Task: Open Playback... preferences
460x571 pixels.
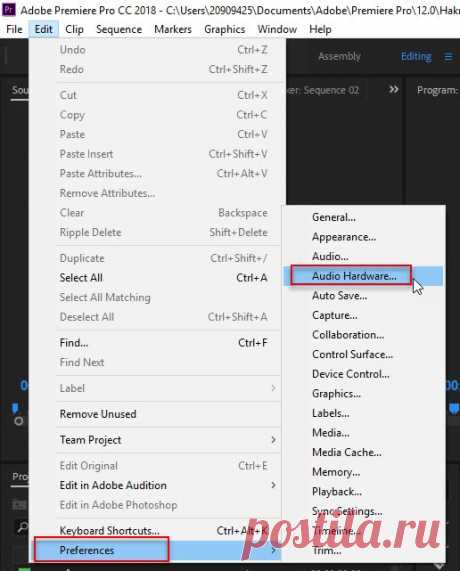Action: coord(363,492)
